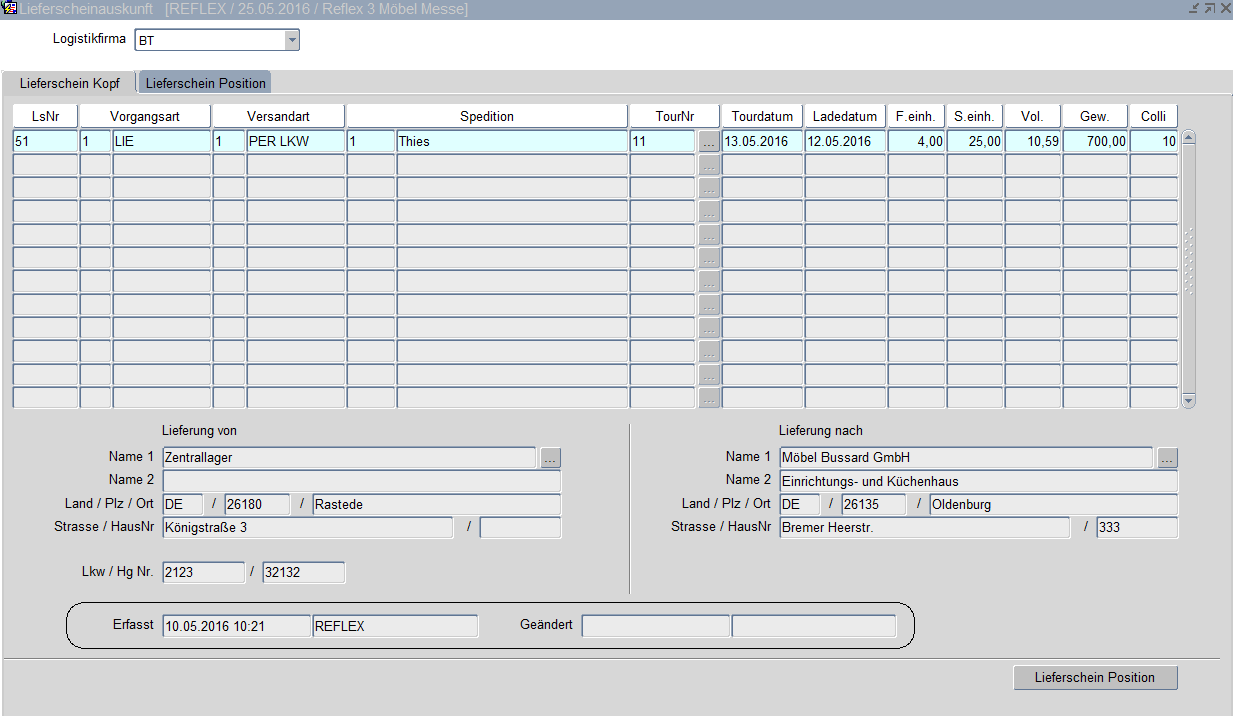The width and height of the screenshot is (1233, 716).
Task: Click the Königstraße 3 street field
Action: (307, 528)
